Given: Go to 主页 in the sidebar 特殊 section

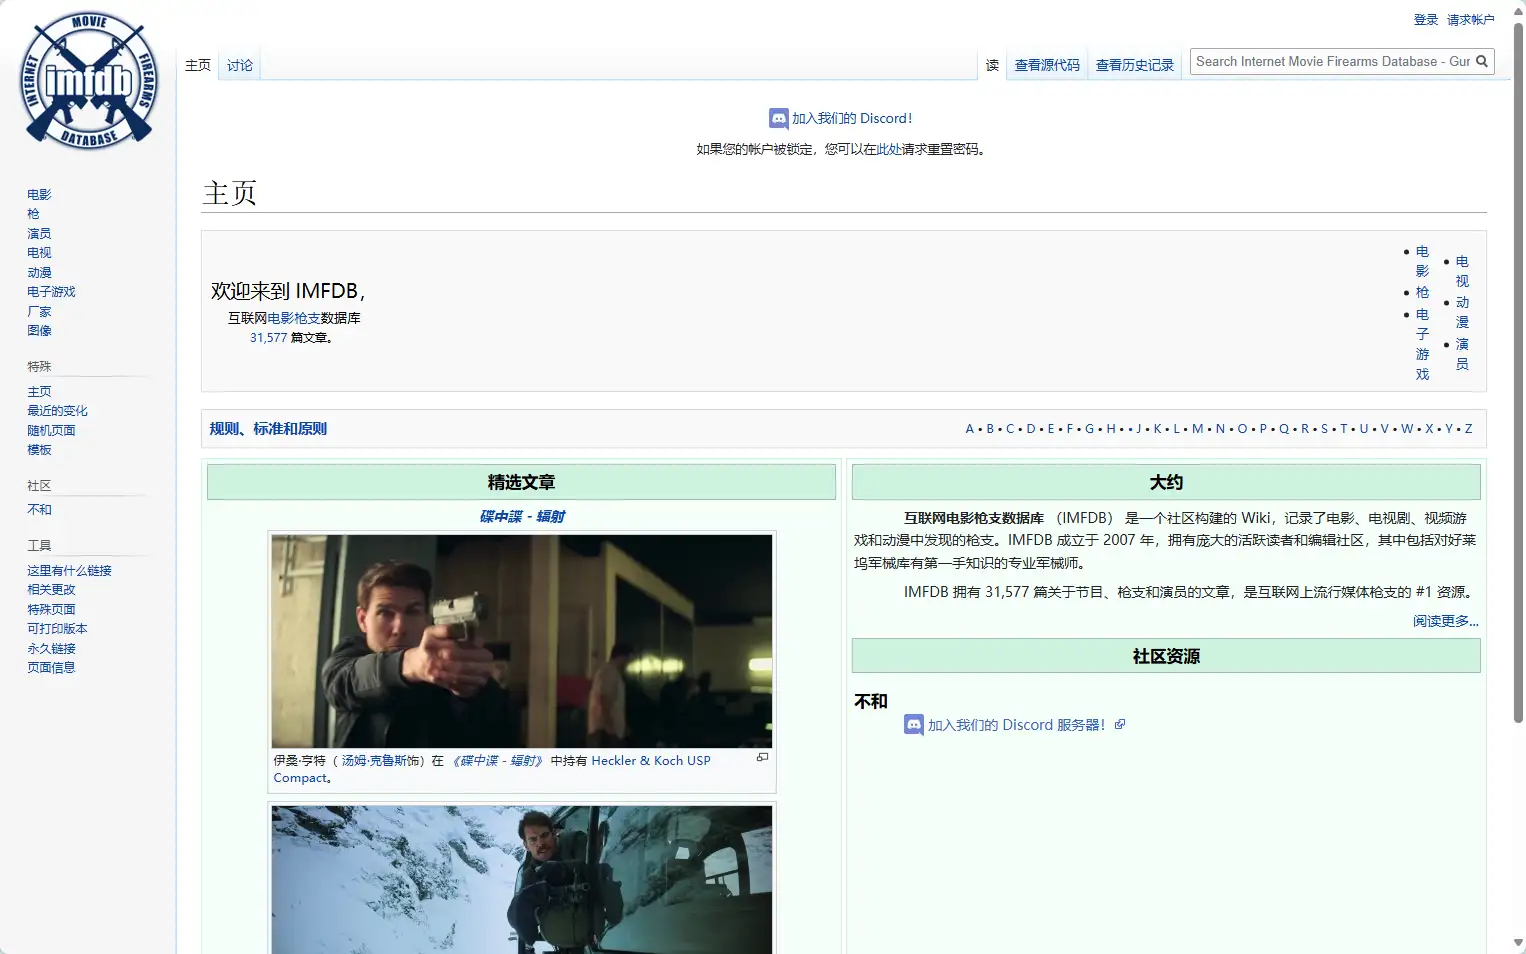Looking at the screenshot, I should (x=39, y=392).
